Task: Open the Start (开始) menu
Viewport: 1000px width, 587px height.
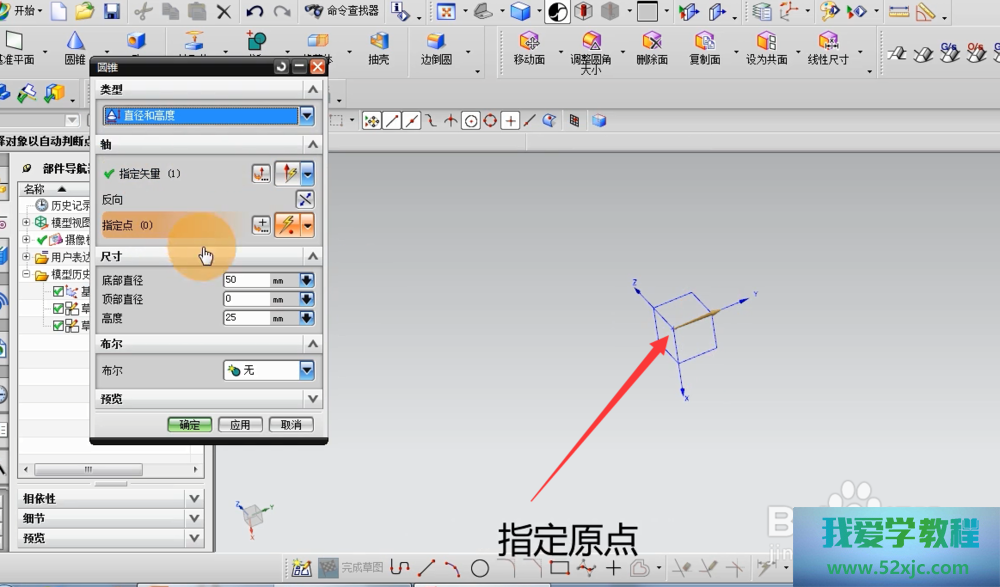Action: click(x=22, y=11)
